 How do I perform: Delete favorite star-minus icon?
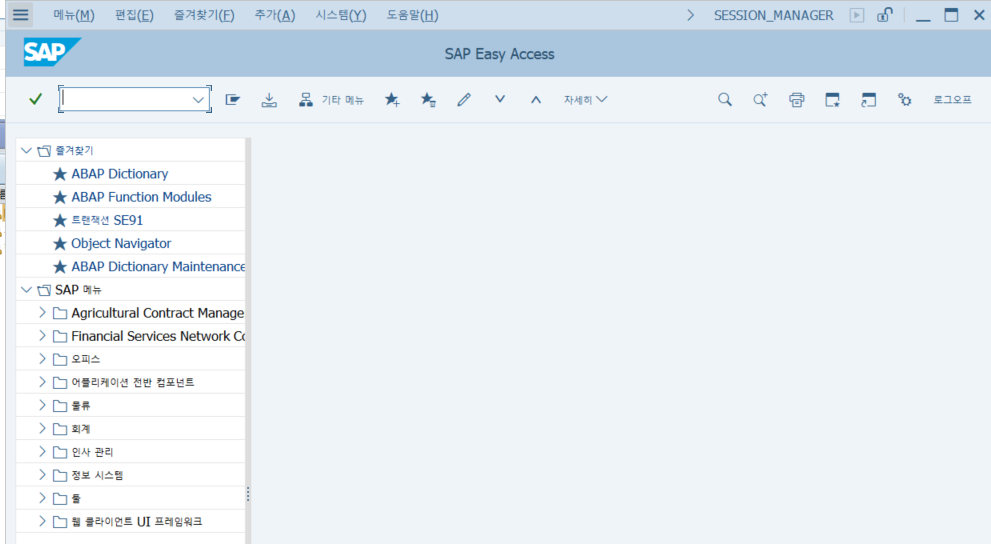coord(428,99)
